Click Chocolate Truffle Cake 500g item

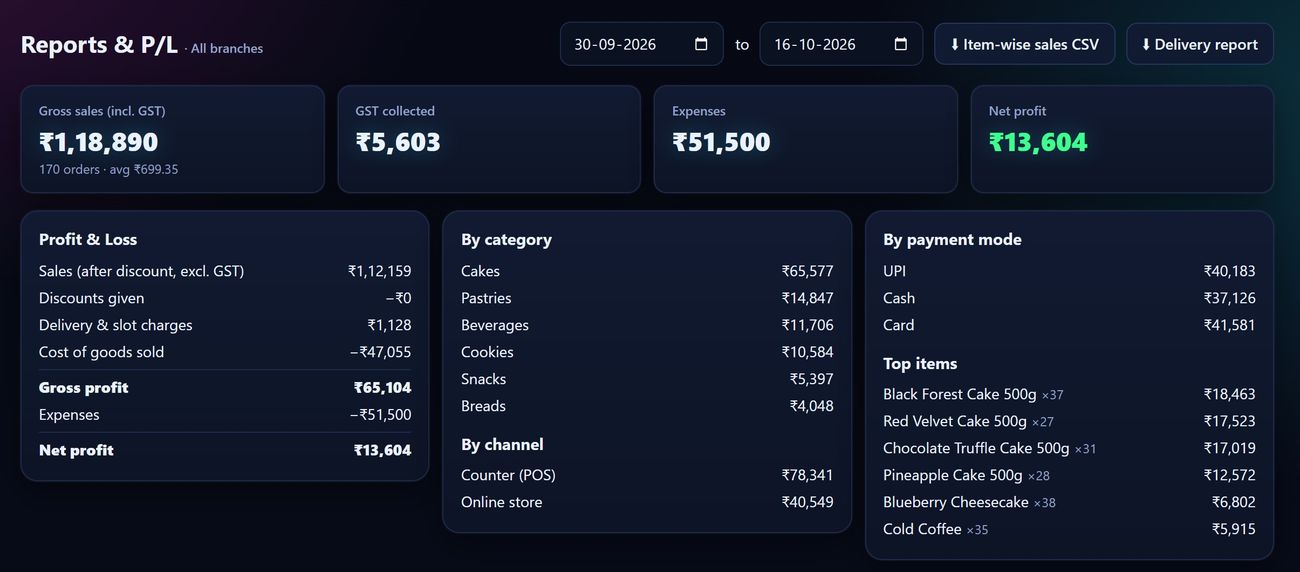[x=976, y=448]
